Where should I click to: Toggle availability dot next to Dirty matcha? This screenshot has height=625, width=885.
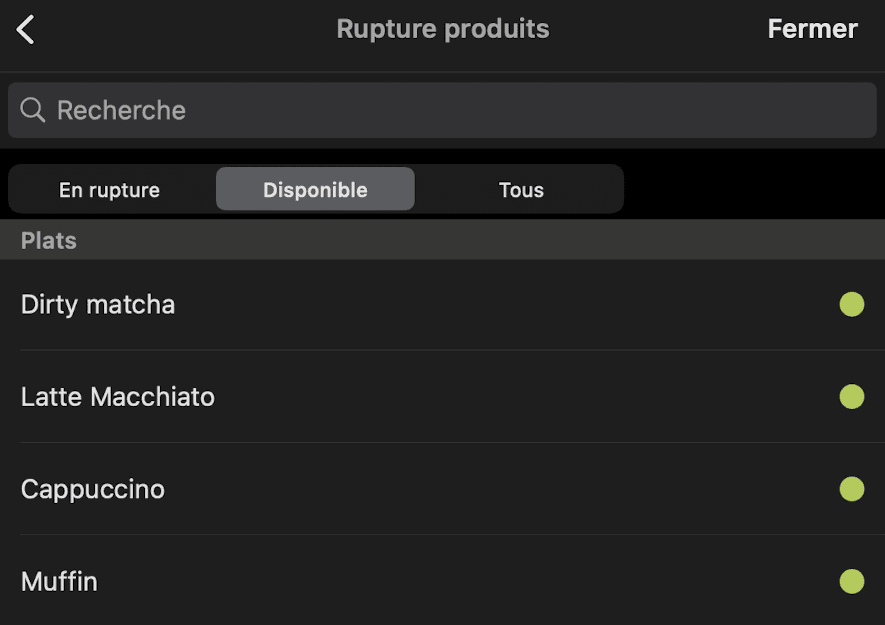(x=852, y=304)
